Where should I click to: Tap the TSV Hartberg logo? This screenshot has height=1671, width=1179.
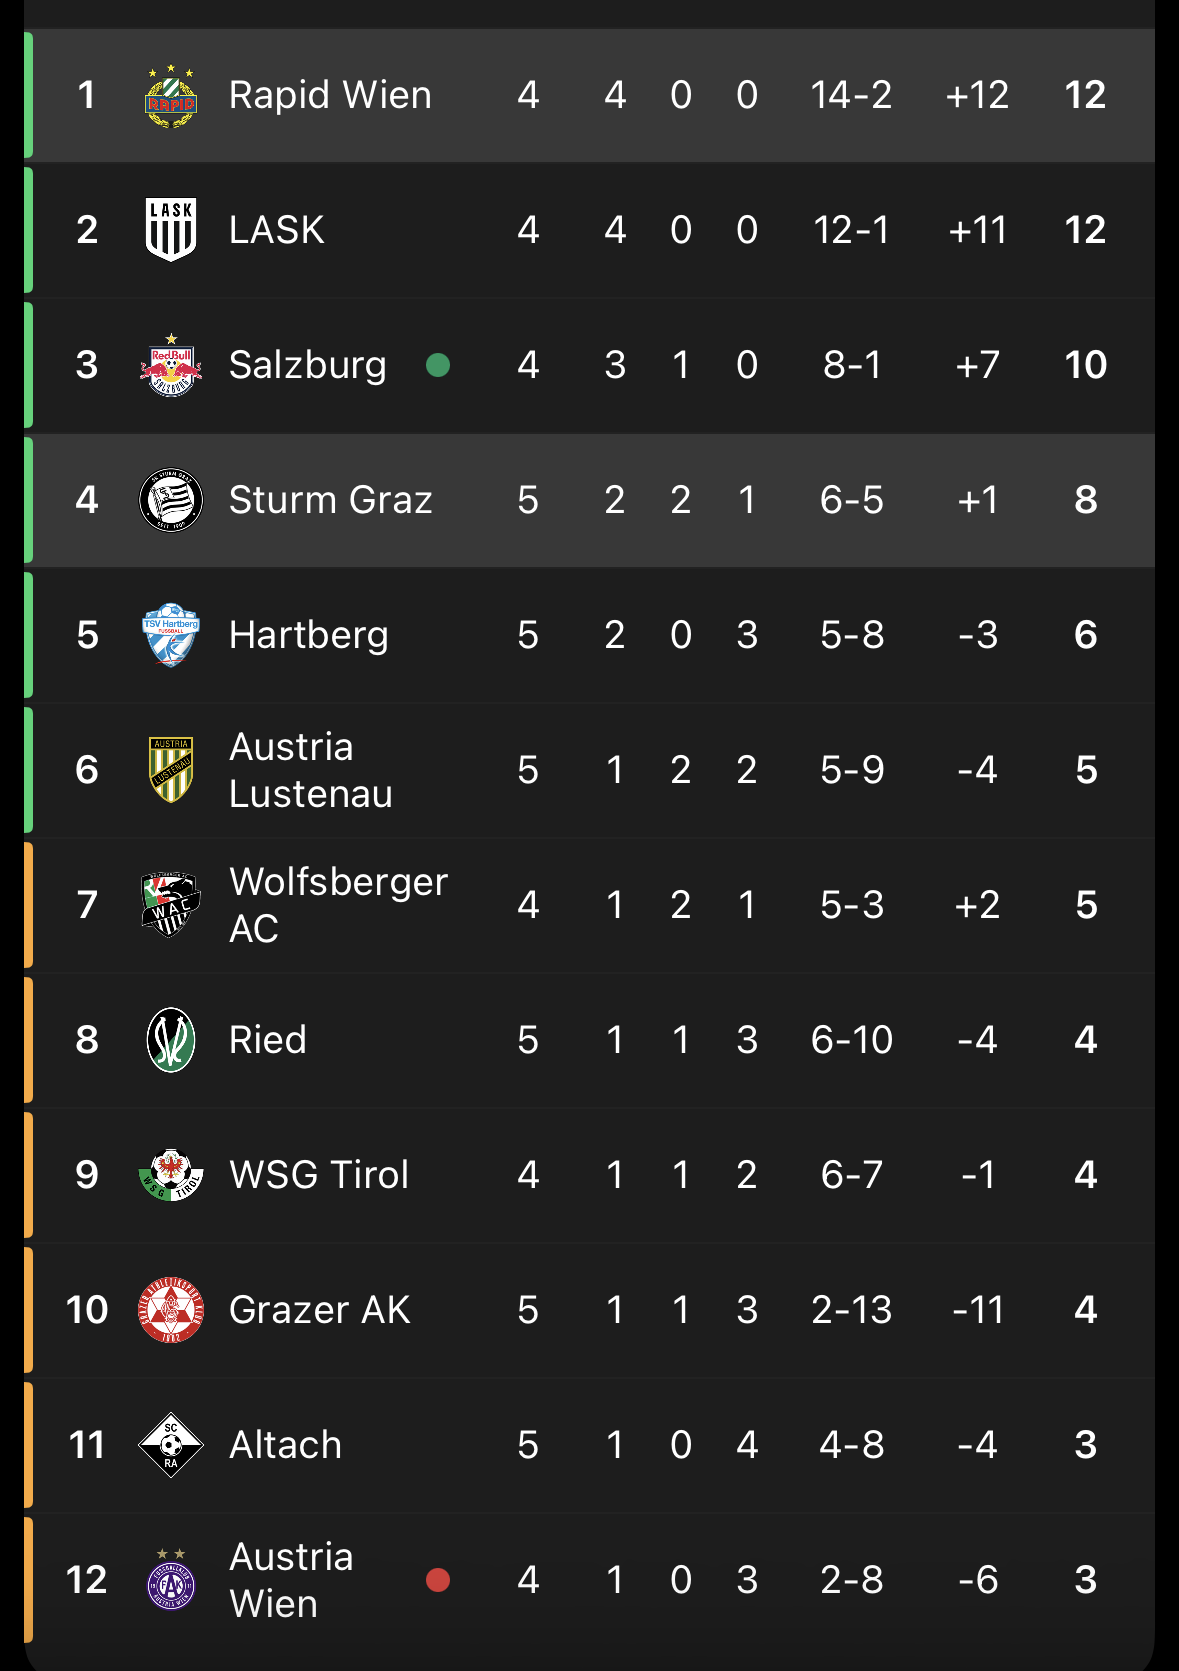pos(171,635)
